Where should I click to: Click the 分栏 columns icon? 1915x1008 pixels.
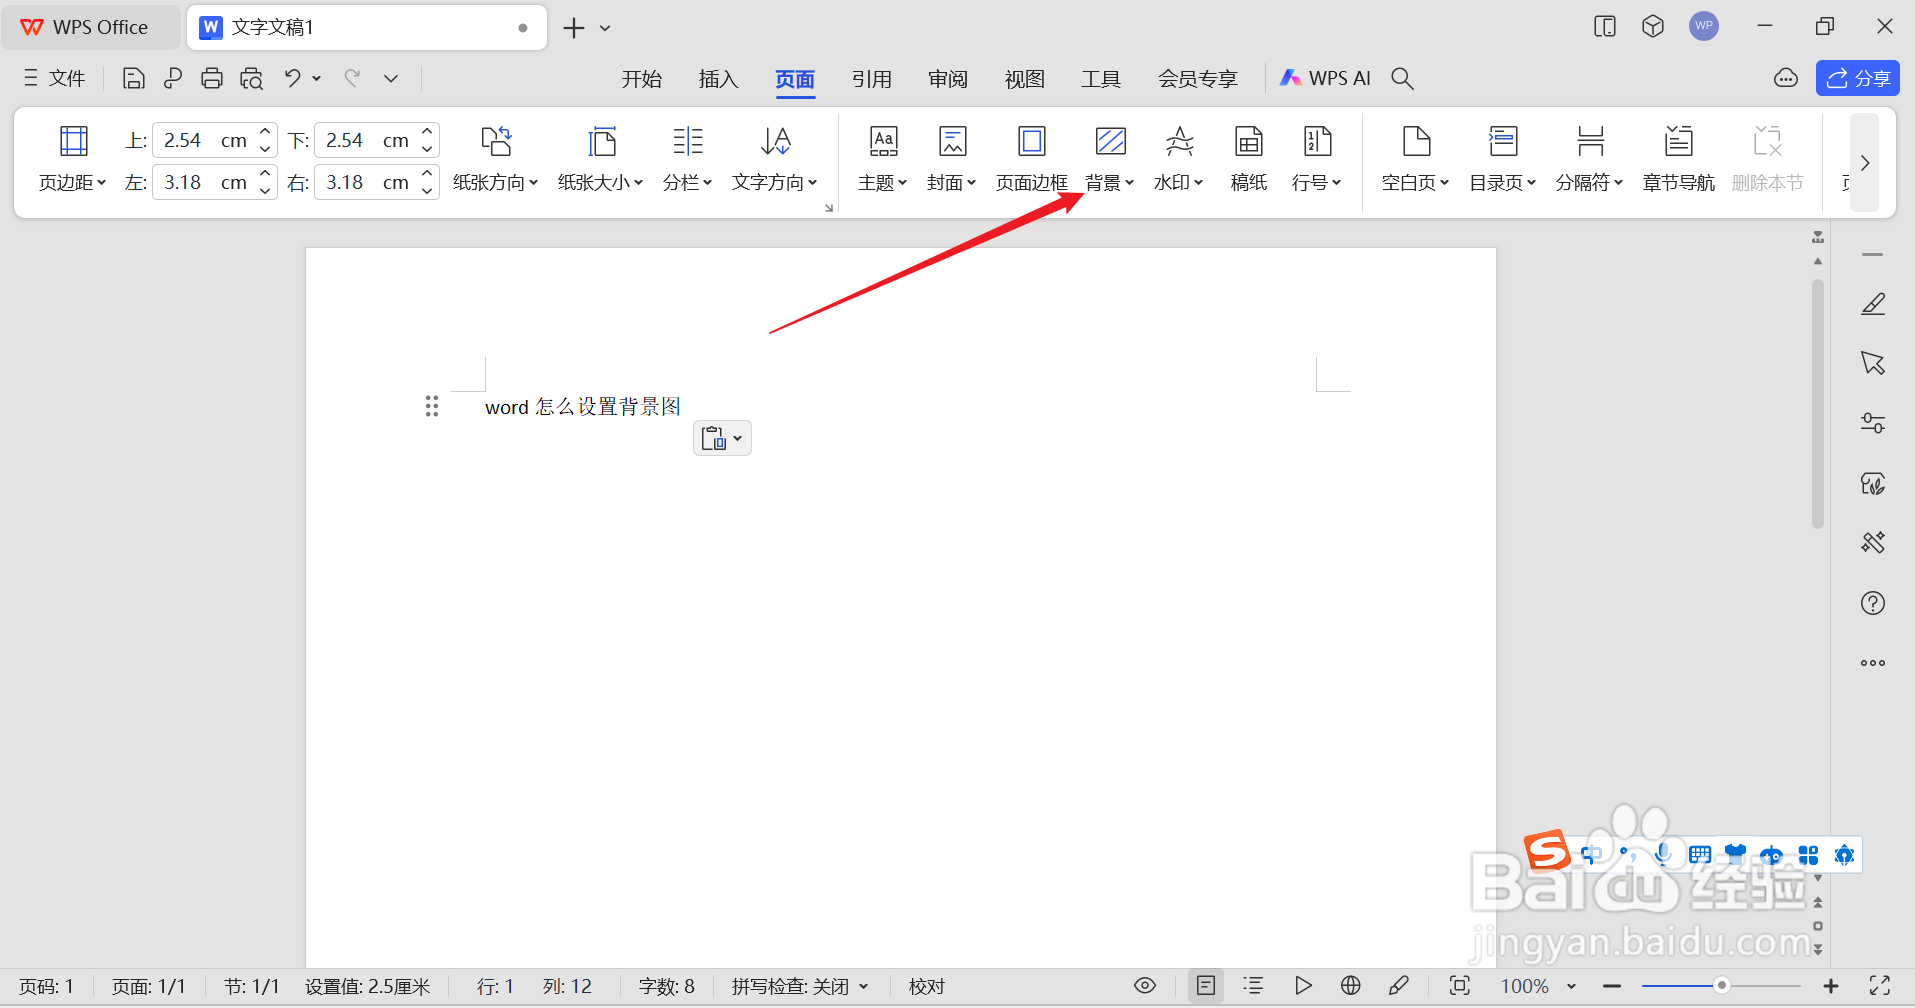(x=688, y=141)
